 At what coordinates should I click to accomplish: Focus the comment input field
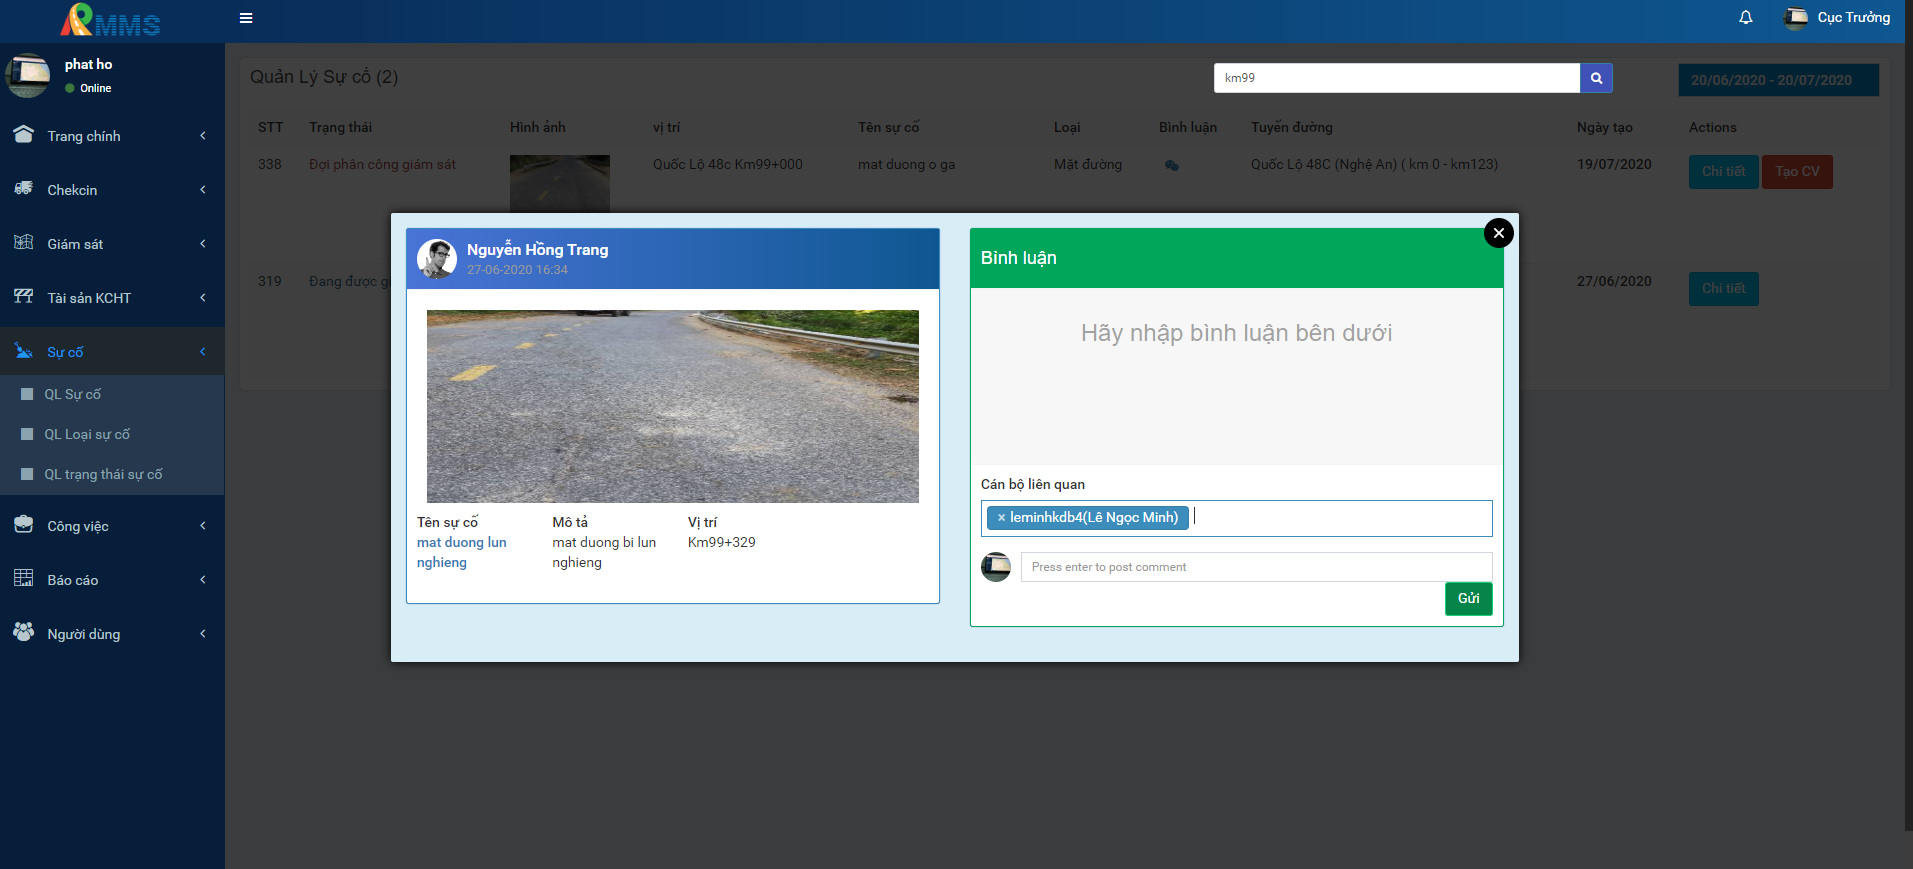[1256, 567]
